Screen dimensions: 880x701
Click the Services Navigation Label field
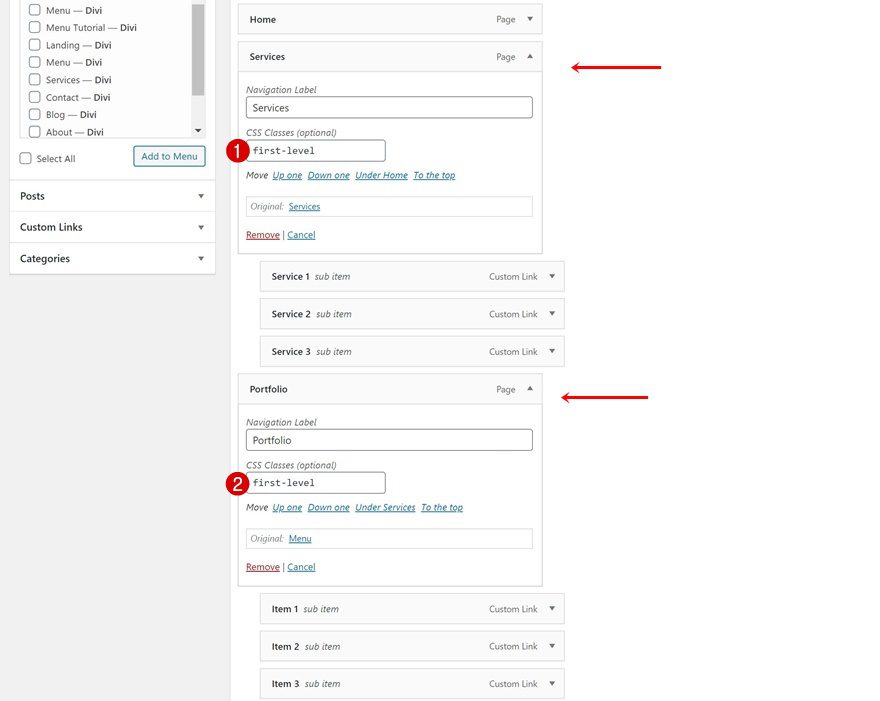[388, 107]
